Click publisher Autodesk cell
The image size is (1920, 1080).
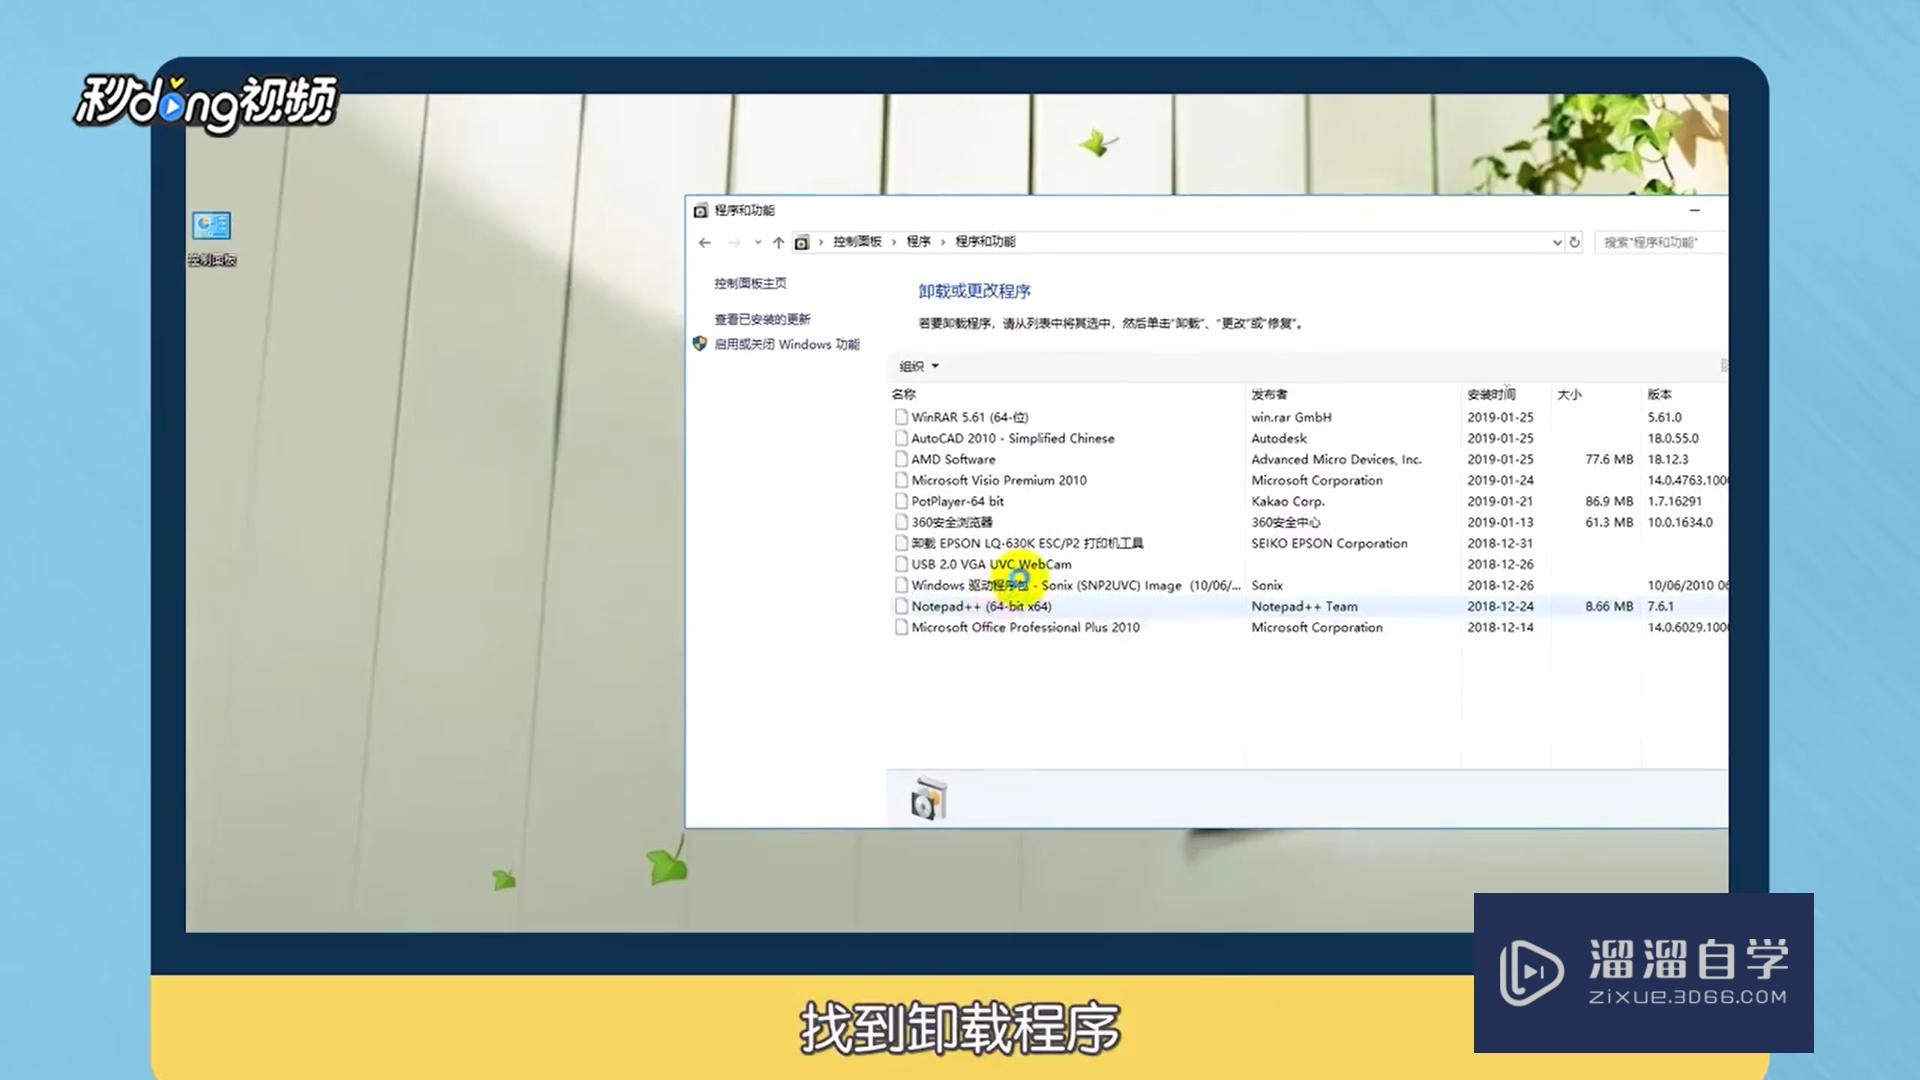1279,438
